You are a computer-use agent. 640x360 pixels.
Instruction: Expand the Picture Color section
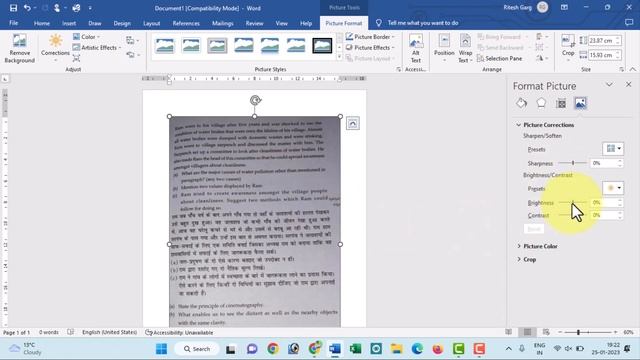click(x=519, y=246)
